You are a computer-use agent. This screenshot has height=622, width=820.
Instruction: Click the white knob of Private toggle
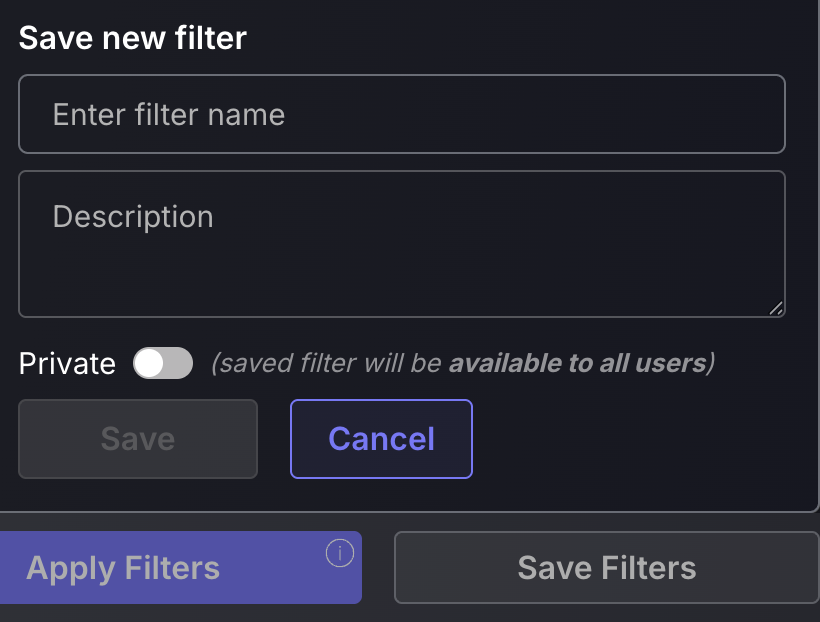click(x=149, y=363)
